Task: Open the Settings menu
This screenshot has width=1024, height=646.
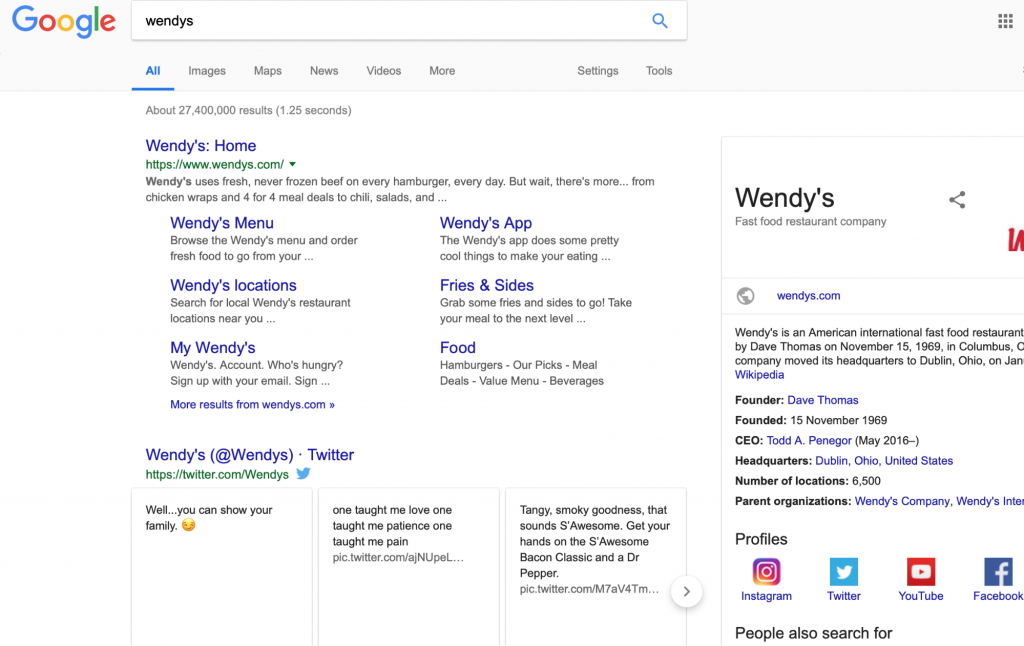Action: click(x=598, y=71)
